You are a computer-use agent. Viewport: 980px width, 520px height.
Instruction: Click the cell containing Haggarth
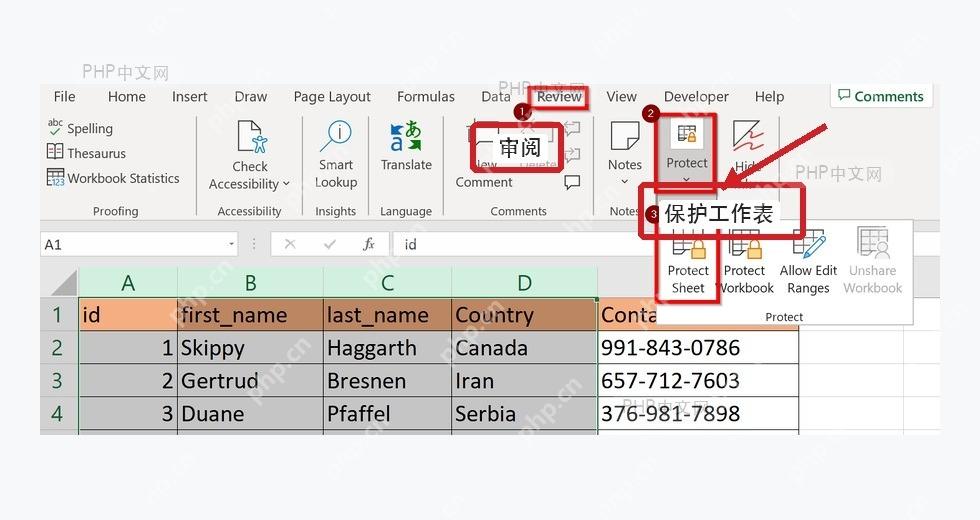coord(388,348)
